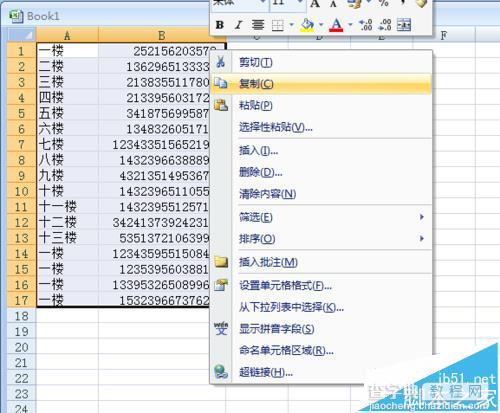The image size is (500, 413).
Task: Open the font color dropdown arrow
Action: (x=350, y=25)
